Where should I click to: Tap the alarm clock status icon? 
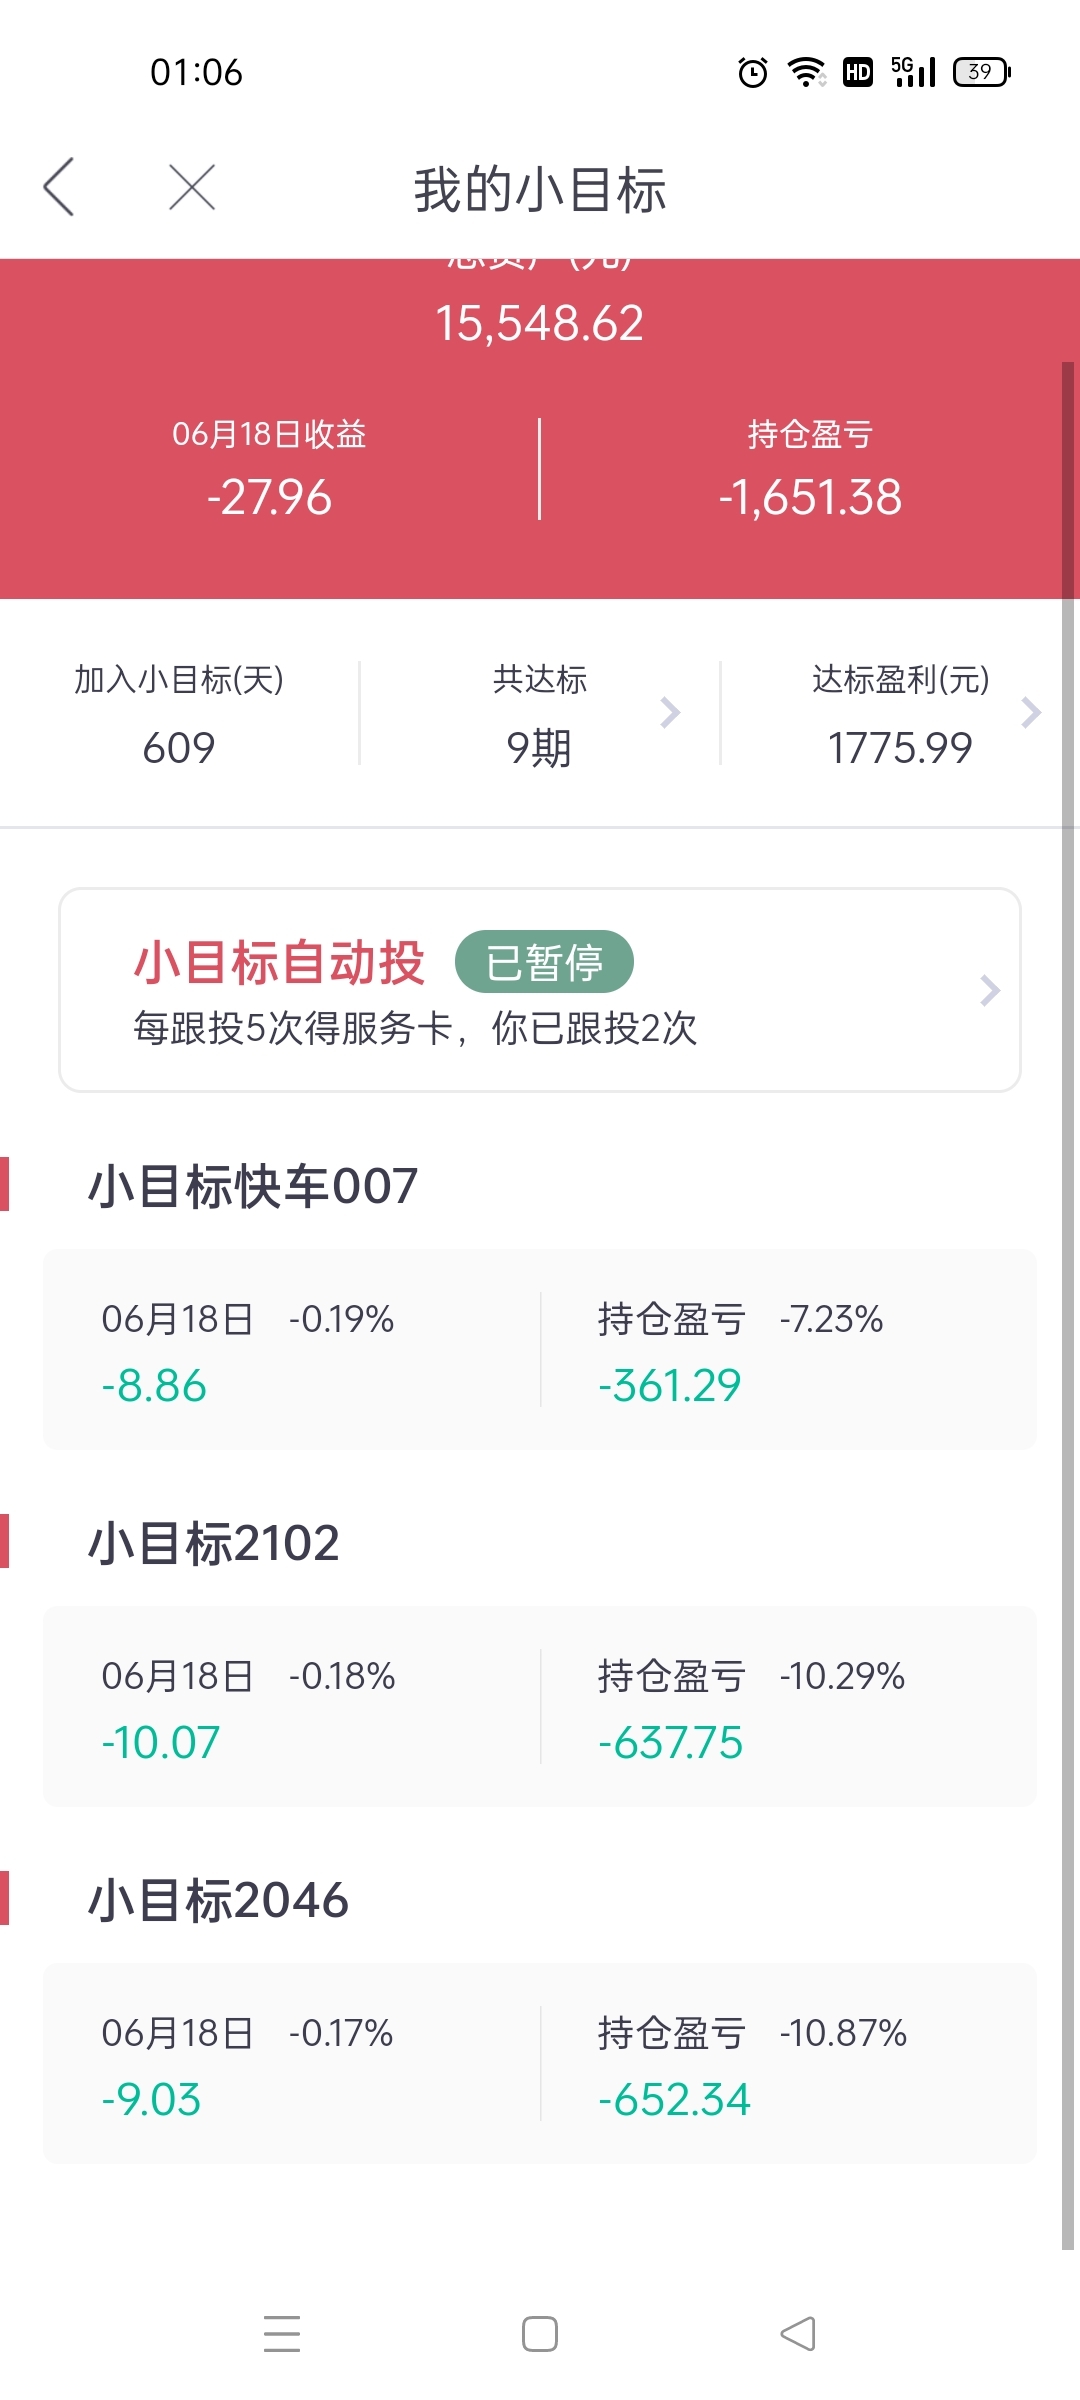click(753, 72)
